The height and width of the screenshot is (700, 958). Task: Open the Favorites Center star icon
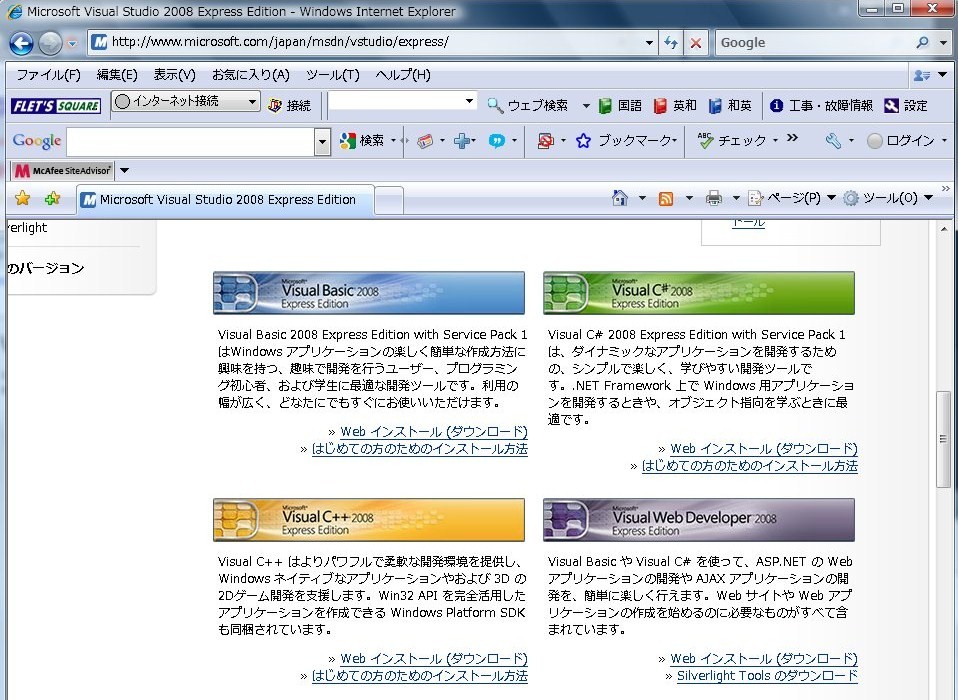[23, 198]
